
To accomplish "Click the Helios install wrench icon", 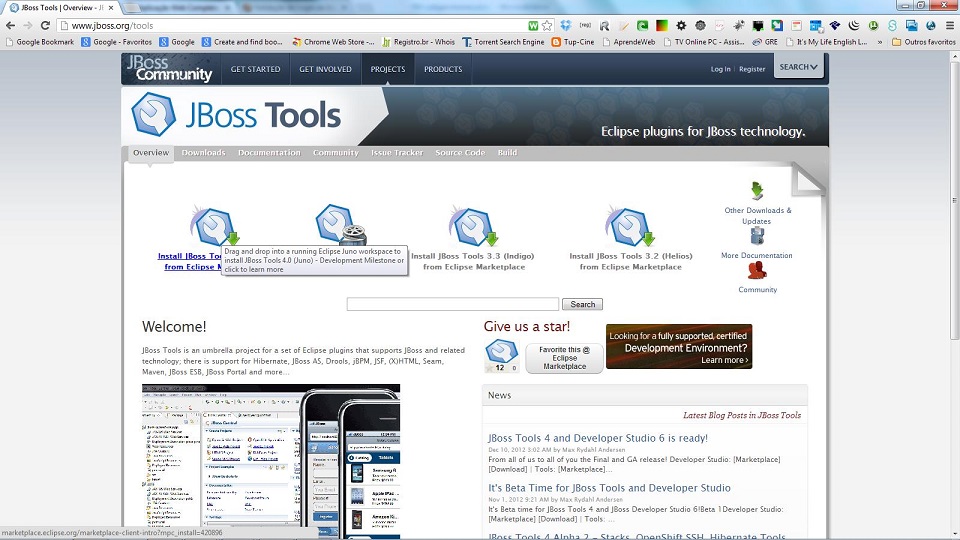I will click(x=630, y=225).
